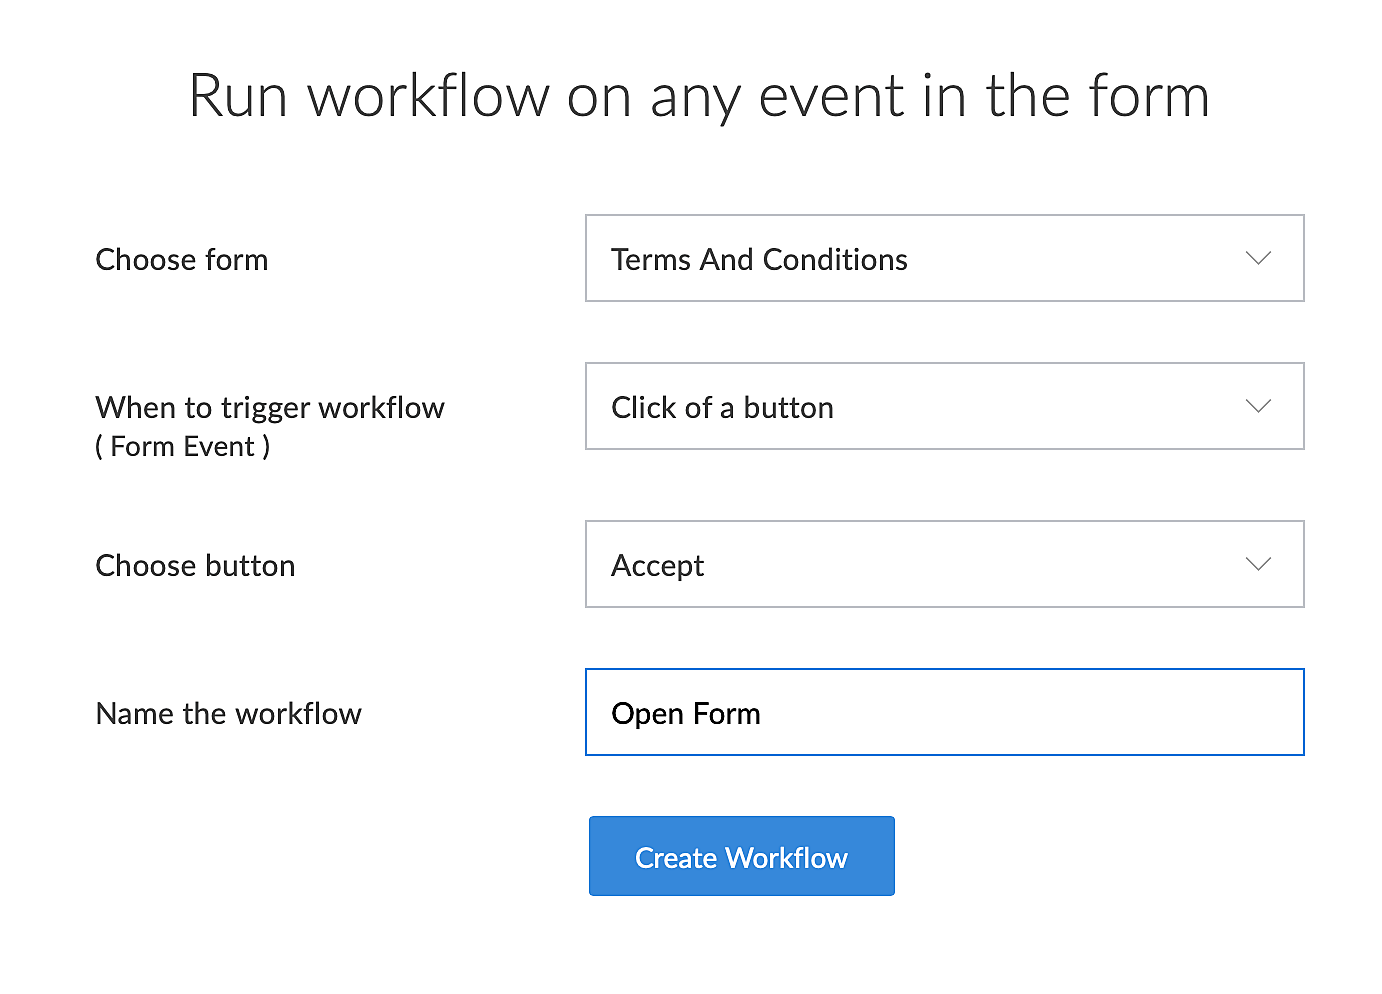Click the Choose form label
The height and width of the screenshot is (994, 1382).
(x=182, y=260)
